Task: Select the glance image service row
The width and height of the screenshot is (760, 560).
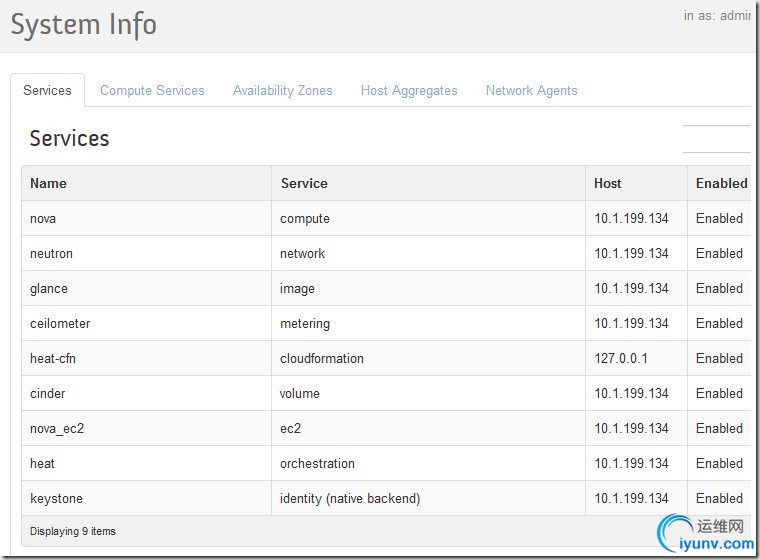Action: tap(49, 288)
